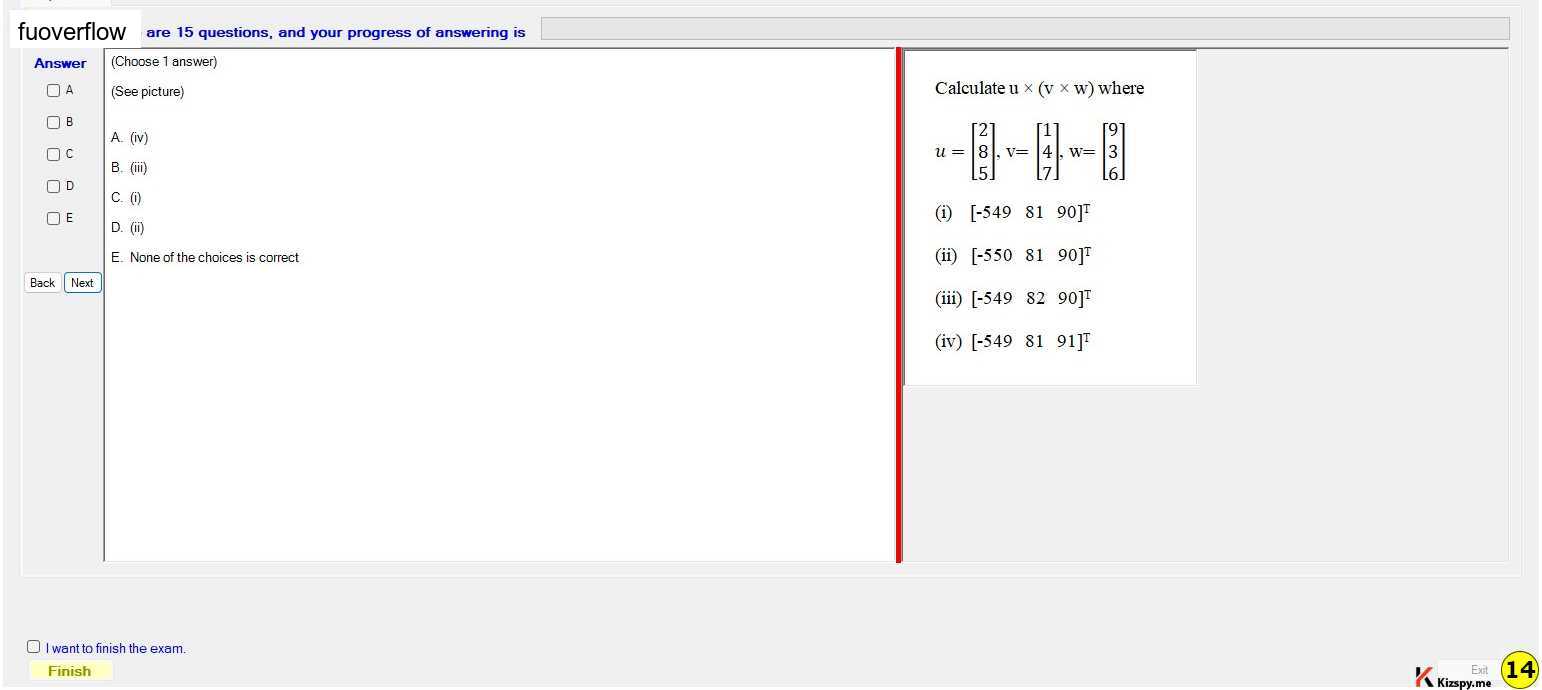Click option (iv) [-549 81 91] in picture
Image resolution: width=1542 pixels, height=690 pixels.
[1013, 341]
